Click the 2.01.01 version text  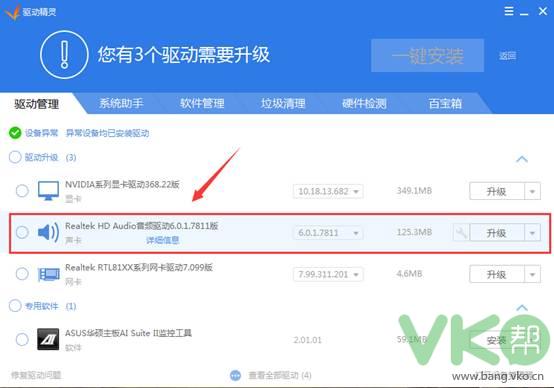[x=308, y=340]
